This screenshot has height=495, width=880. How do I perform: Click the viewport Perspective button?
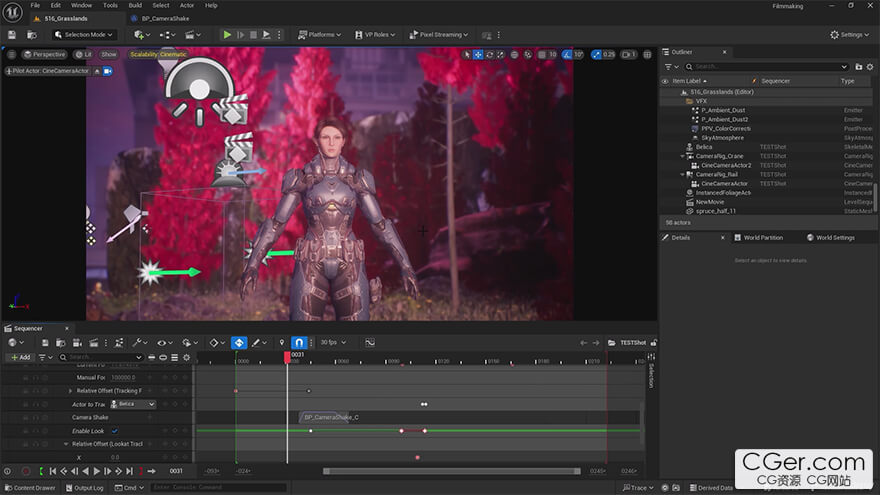point(44,54)
